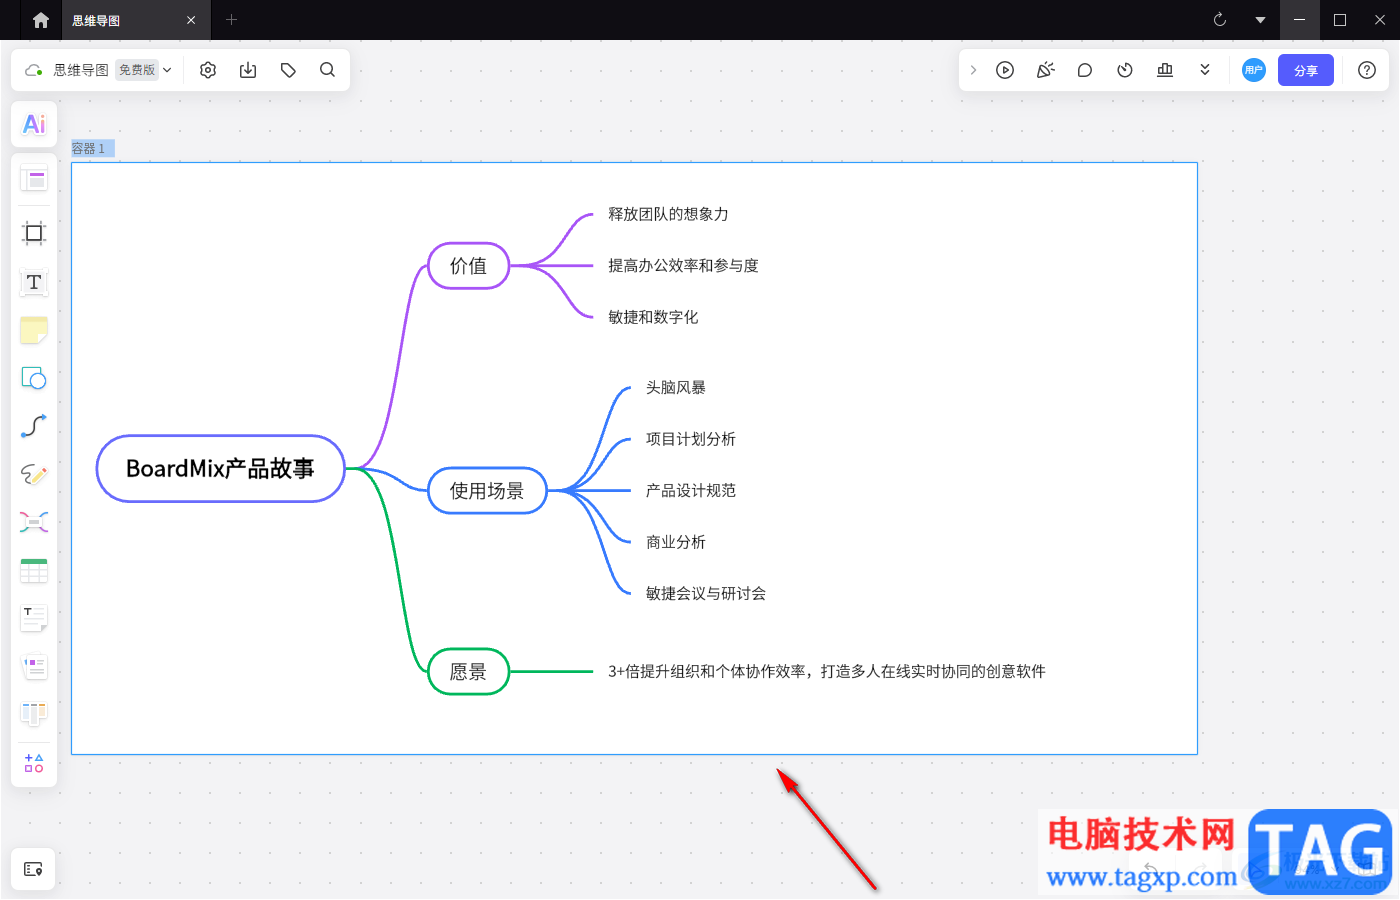This screenshot has height=900, width=1400.
Task: Insert a table from toolbar
Action: pyautogui.click(x=34, y=570)
